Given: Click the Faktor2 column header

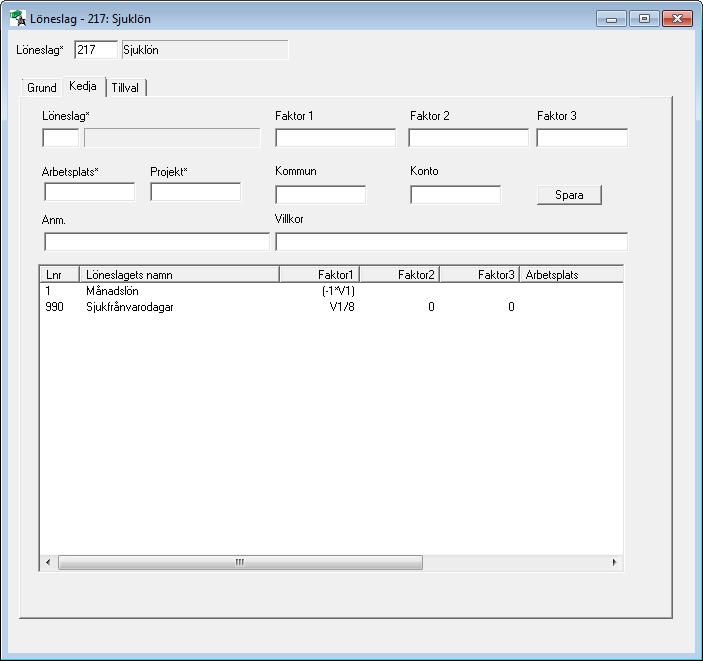Looking at the screenshot, I should (x=399, y=274).
